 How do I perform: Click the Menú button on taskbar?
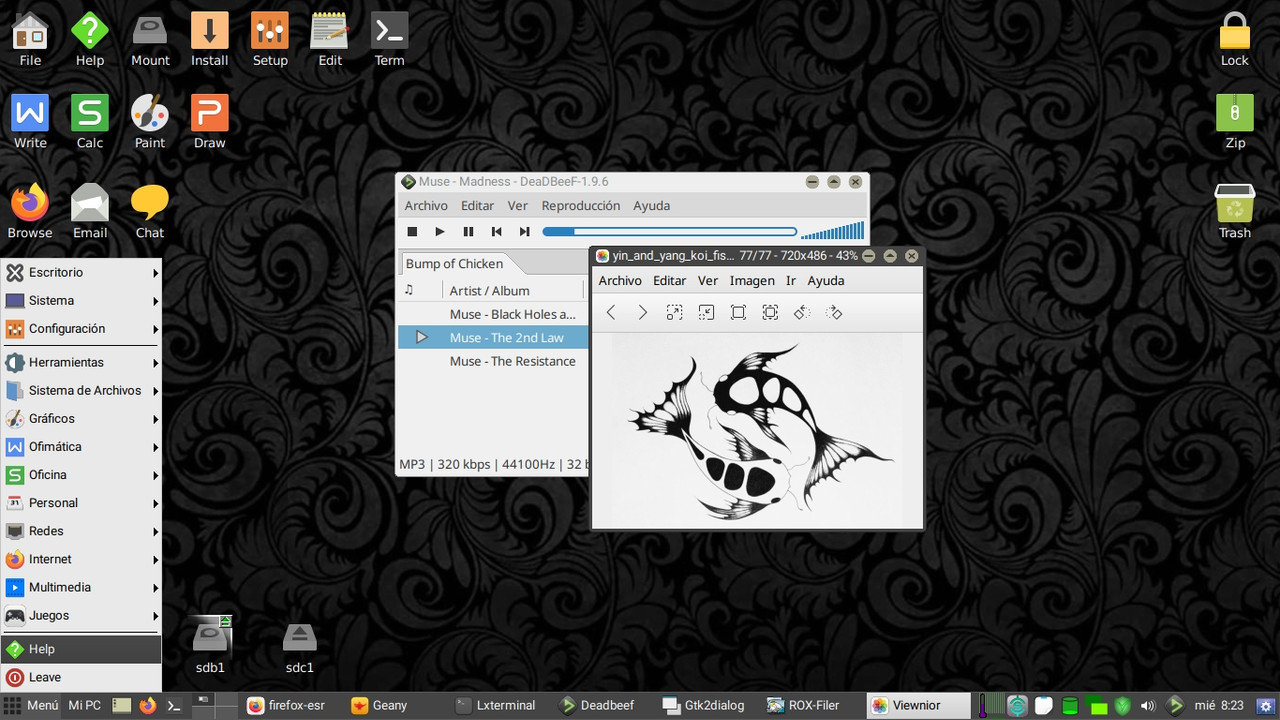(32, 705)
